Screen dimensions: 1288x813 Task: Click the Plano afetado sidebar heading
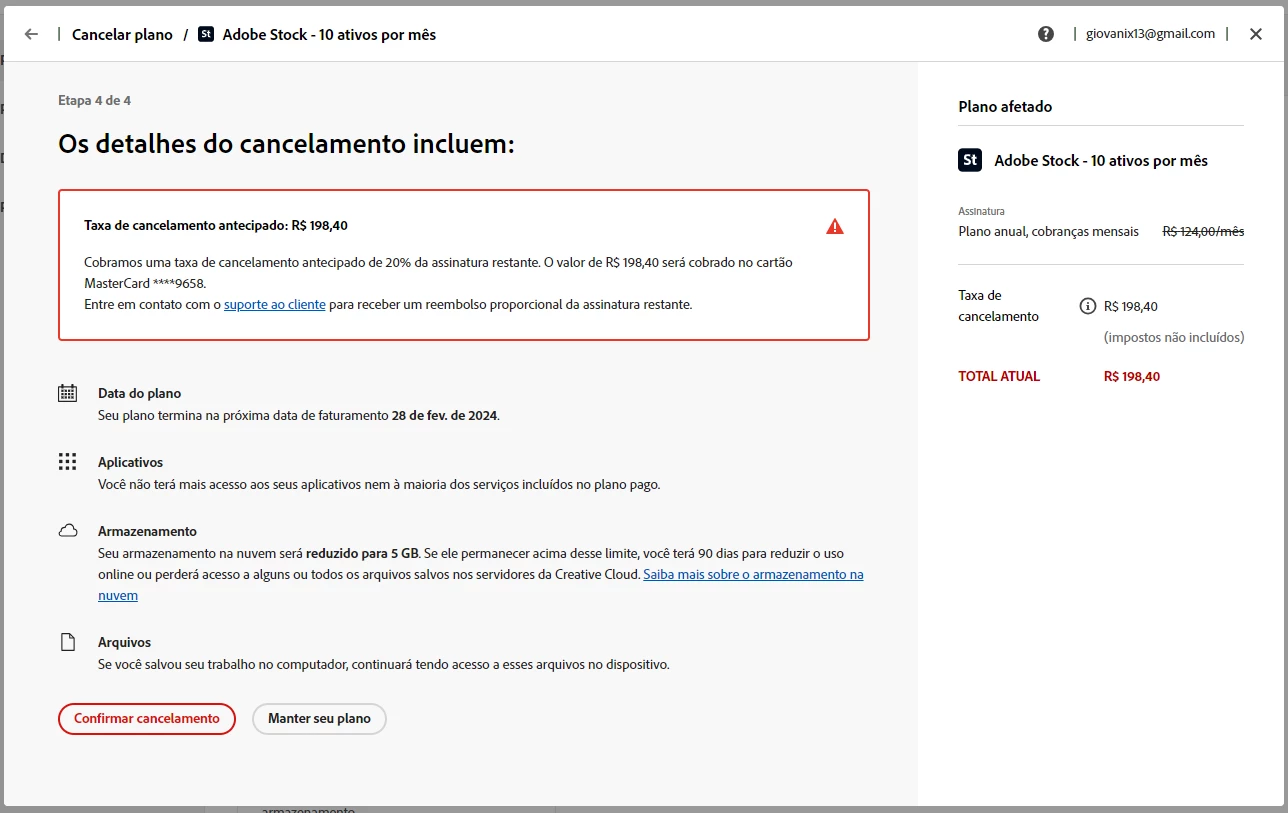1005,107
